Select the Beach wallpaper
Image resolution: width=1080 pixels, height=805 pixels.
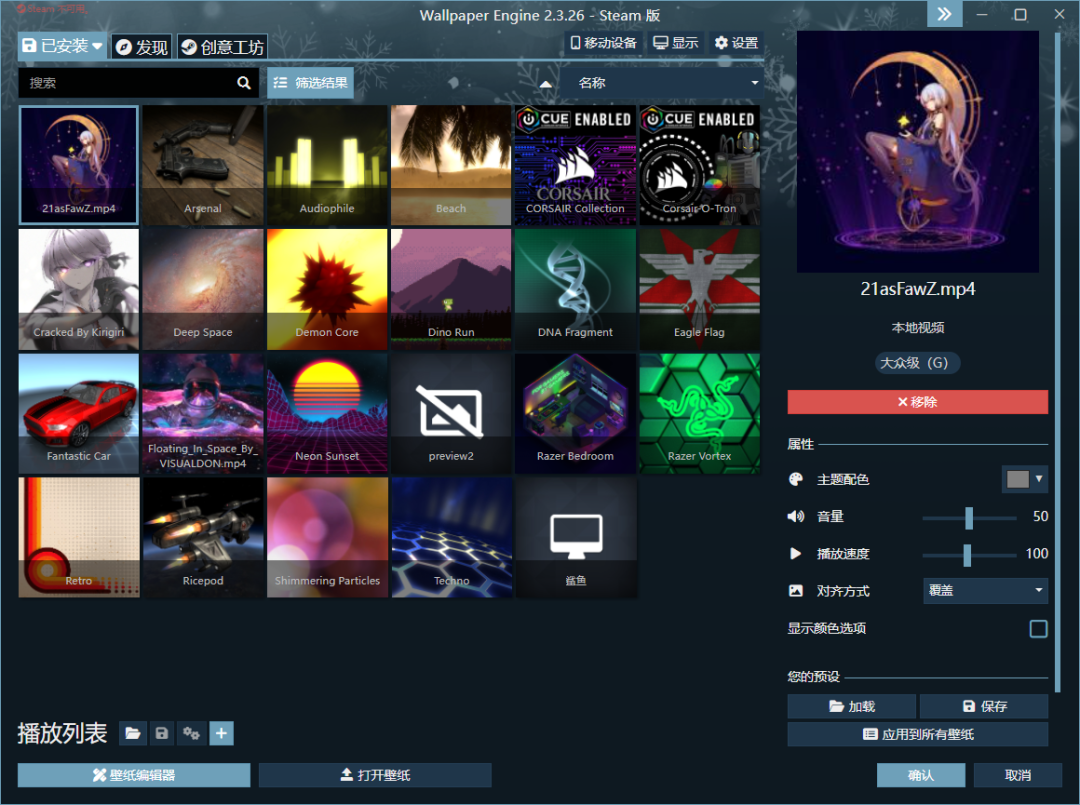[451, 165]
